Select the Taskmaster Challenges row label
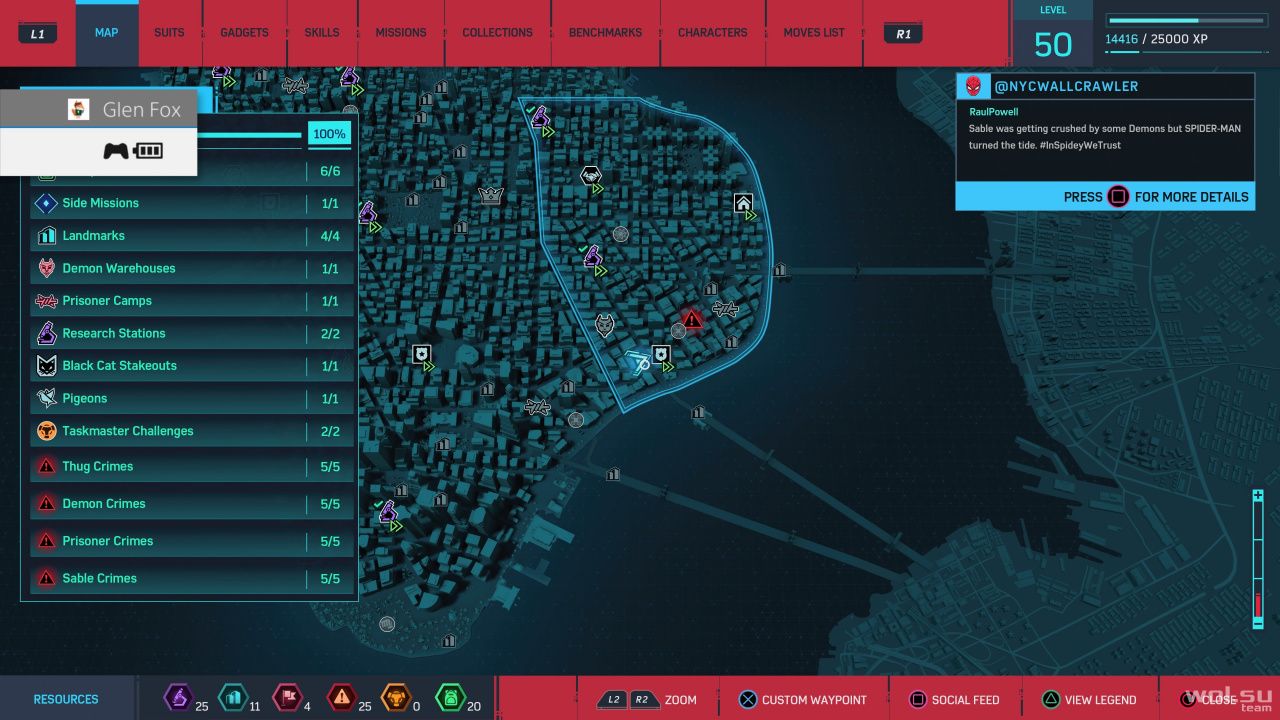 tap(128, 431)
